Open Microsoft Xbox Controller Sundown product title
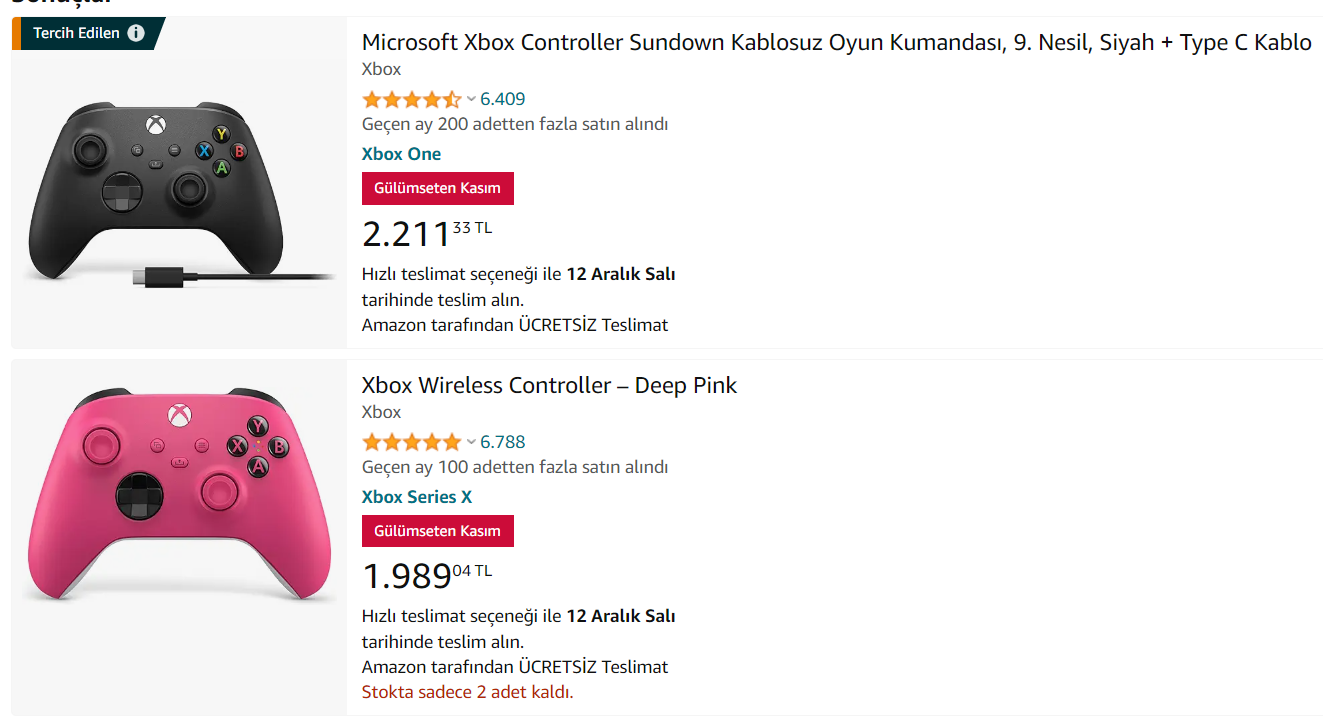The image size is (1323, 720). [836, 42]
